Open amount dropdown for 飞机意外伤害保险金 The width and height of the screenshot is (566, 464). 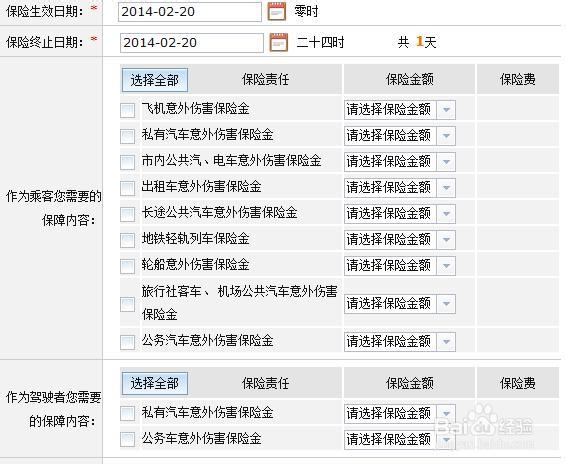coord(400,110)
